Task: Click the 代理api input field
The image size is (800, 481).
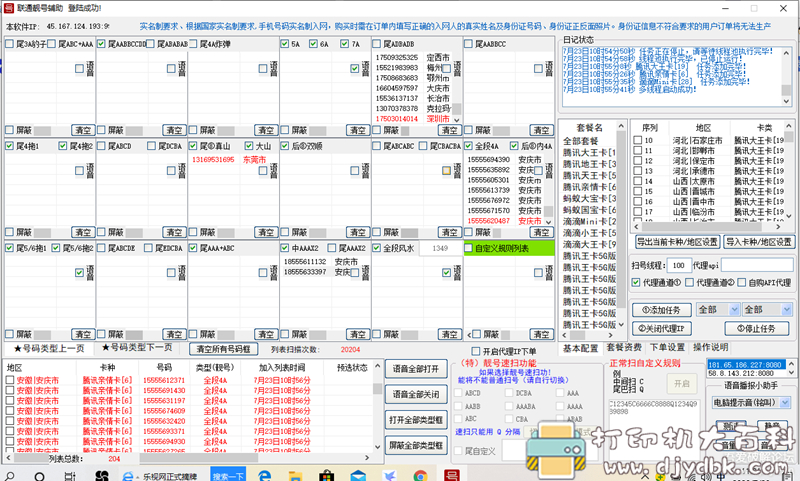Action: coord(757,265)
